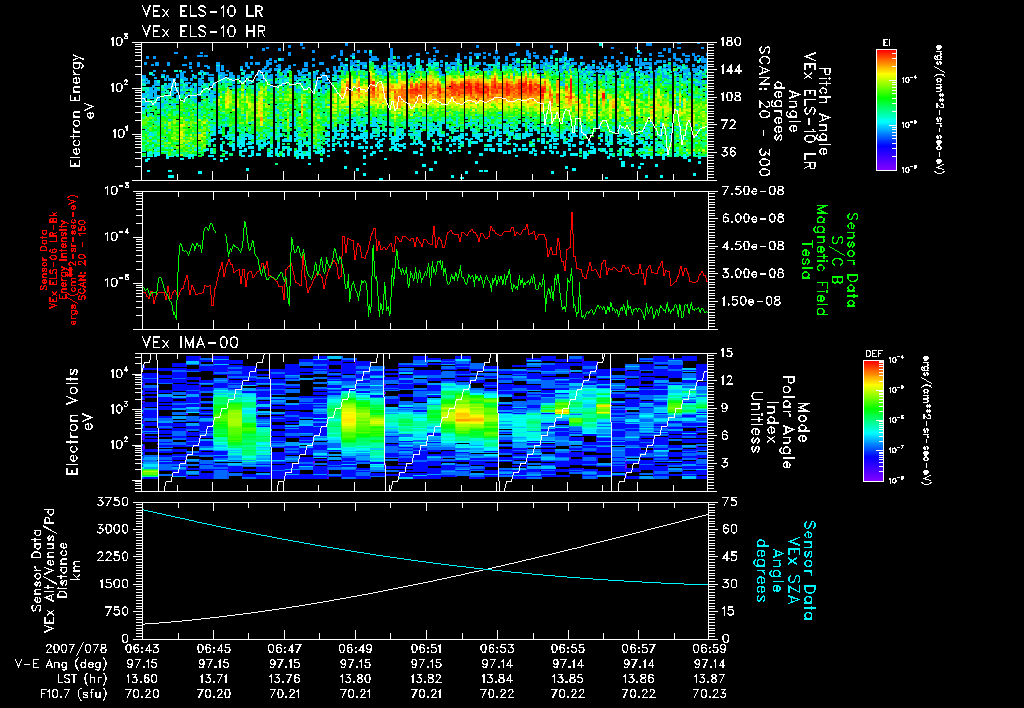This screenshot has width=1024, height=708.
Task: Click the "2007/078" date label
Action: 74,649
